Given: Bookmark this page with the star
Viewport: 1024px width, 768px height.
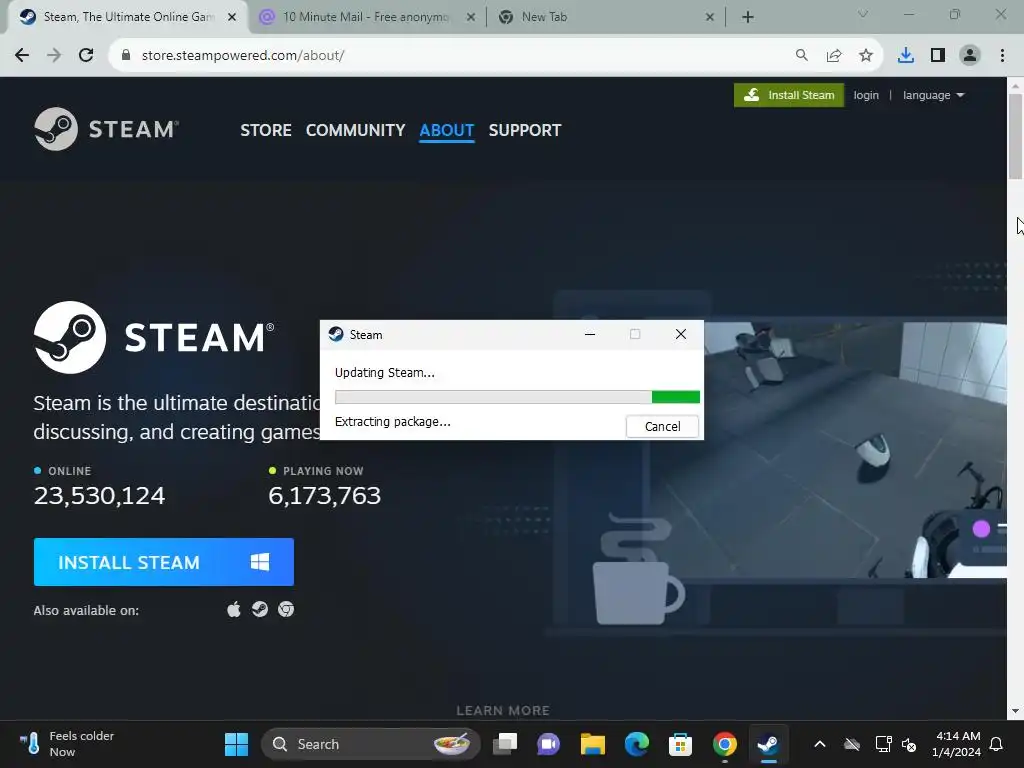Looking at the screenshot, I should [866, 56].
